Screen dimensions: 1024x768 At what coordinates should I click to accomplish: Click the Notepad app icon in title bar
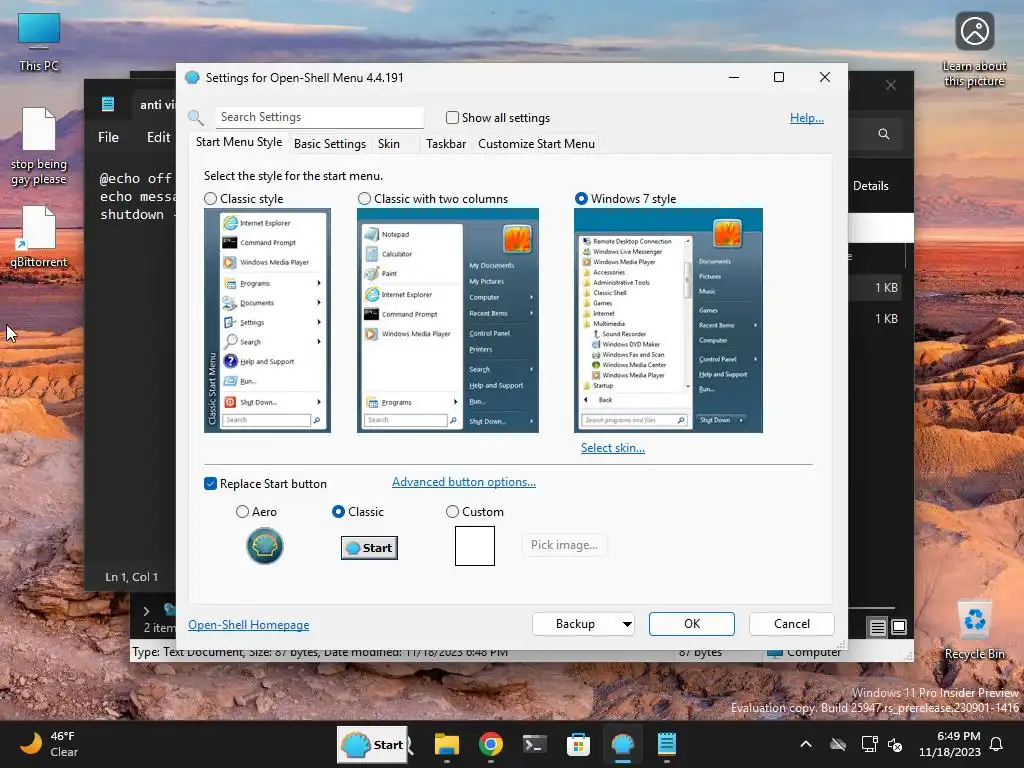(108, 104)
